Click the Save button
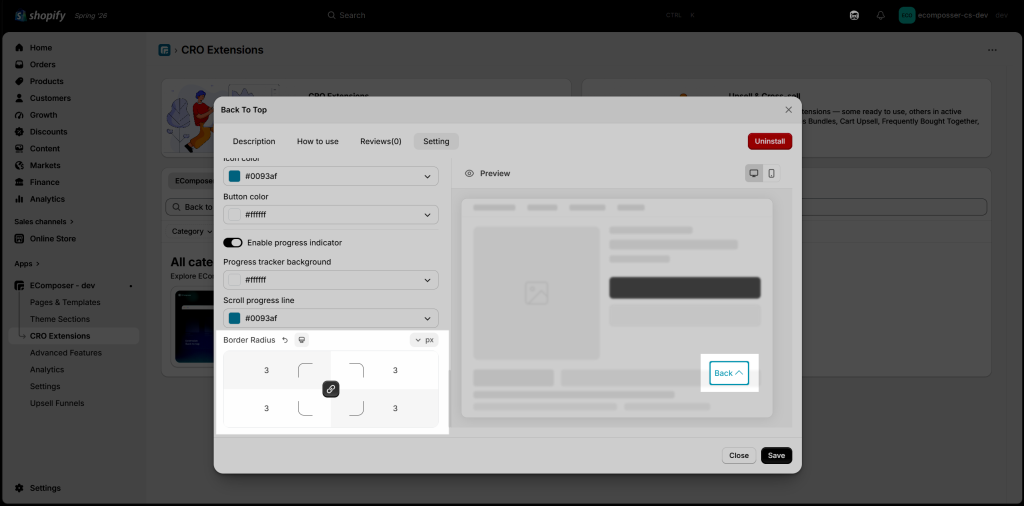The height and width of the screenshot is (506, 1024). [x=776, y=456]
